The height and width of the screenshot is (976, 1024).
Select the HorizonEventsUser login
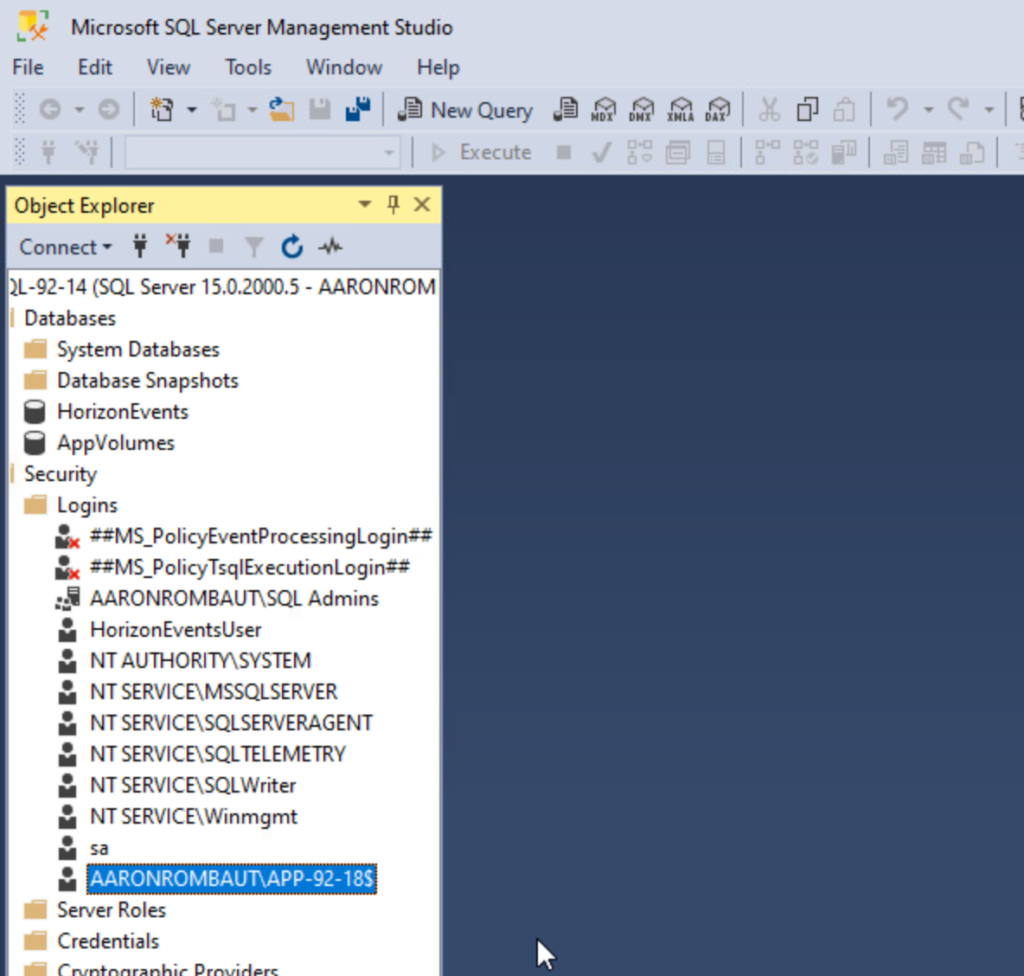tap(175, 629)
